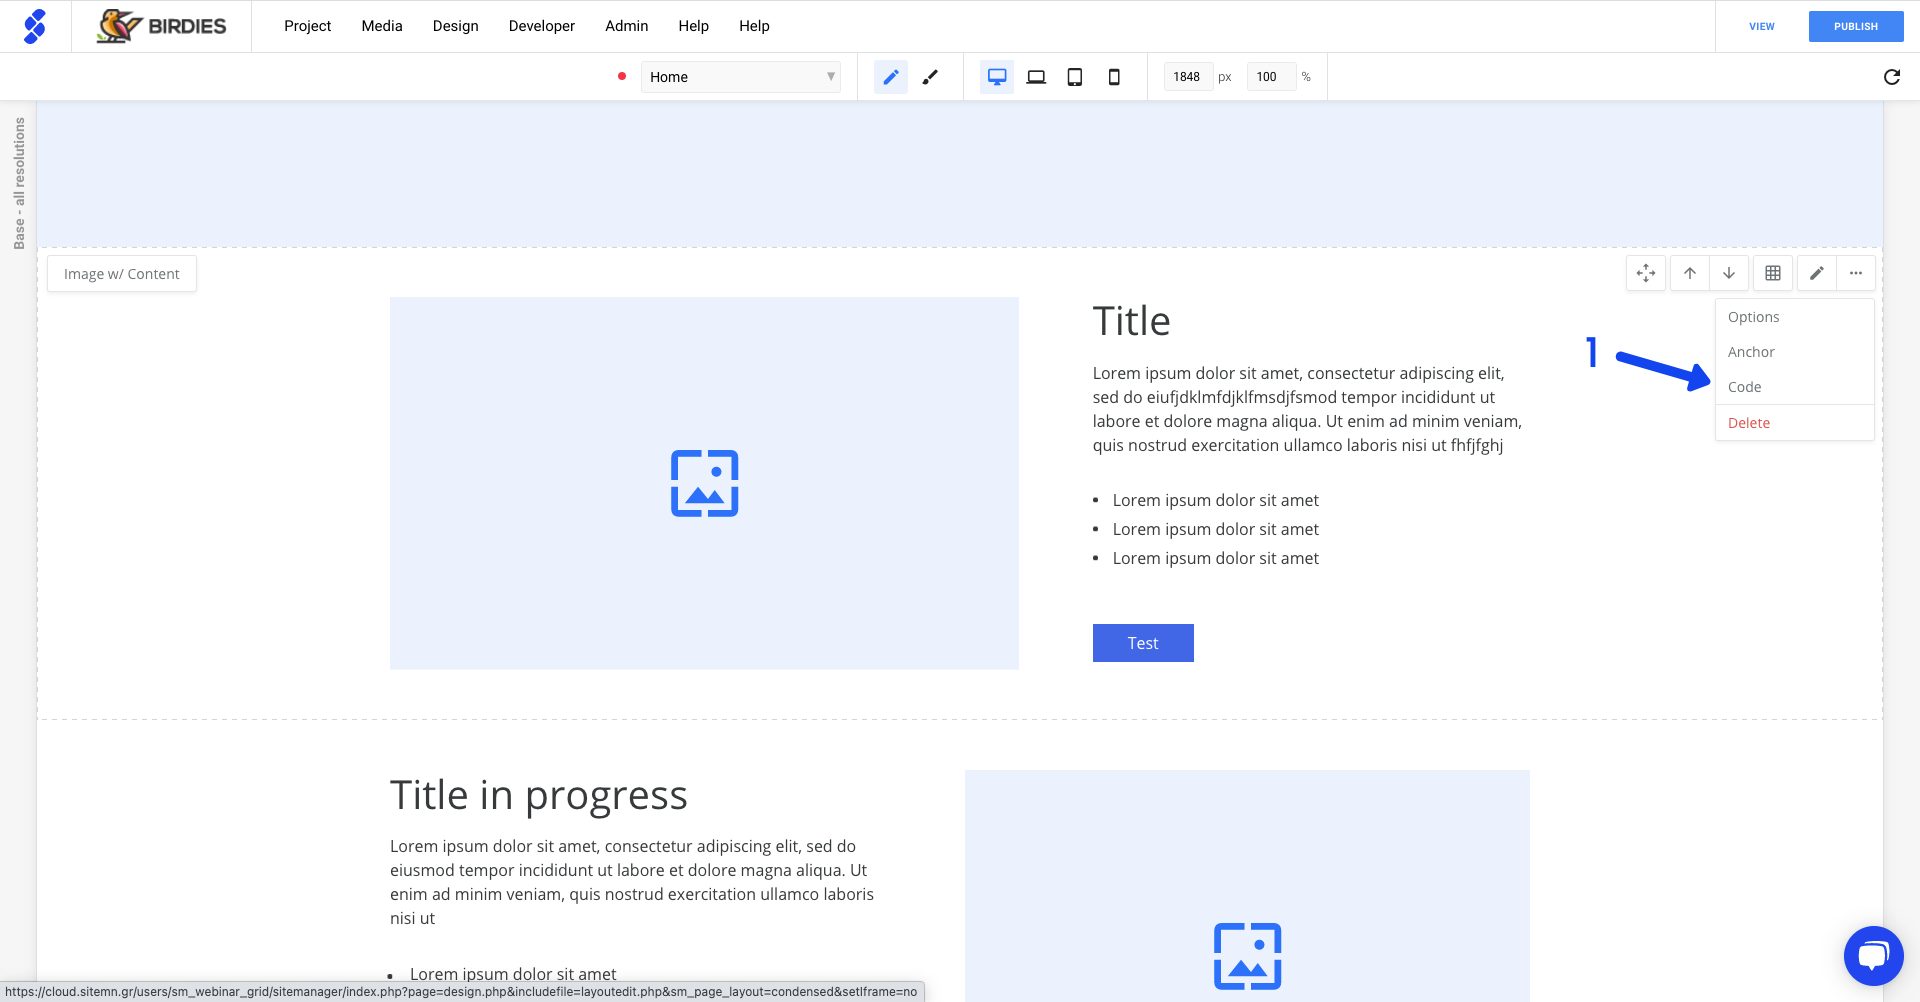Viewport: 1920px width, 1002px height.
Task: Click the move block drag icon
Action: [1646, 273]
